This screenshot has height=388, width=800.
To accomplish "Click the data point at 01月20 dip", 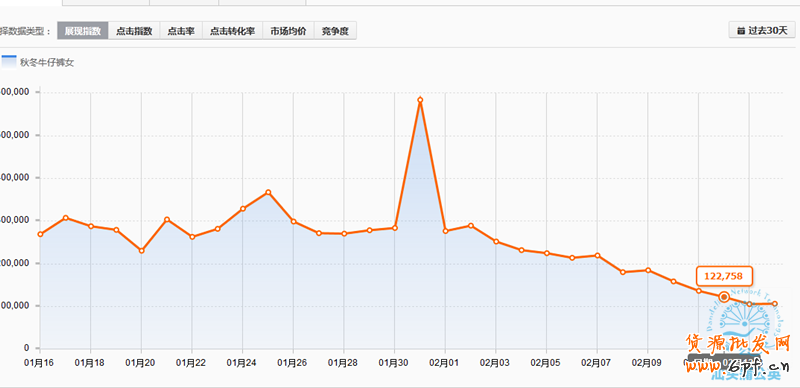I will [142, 251].
